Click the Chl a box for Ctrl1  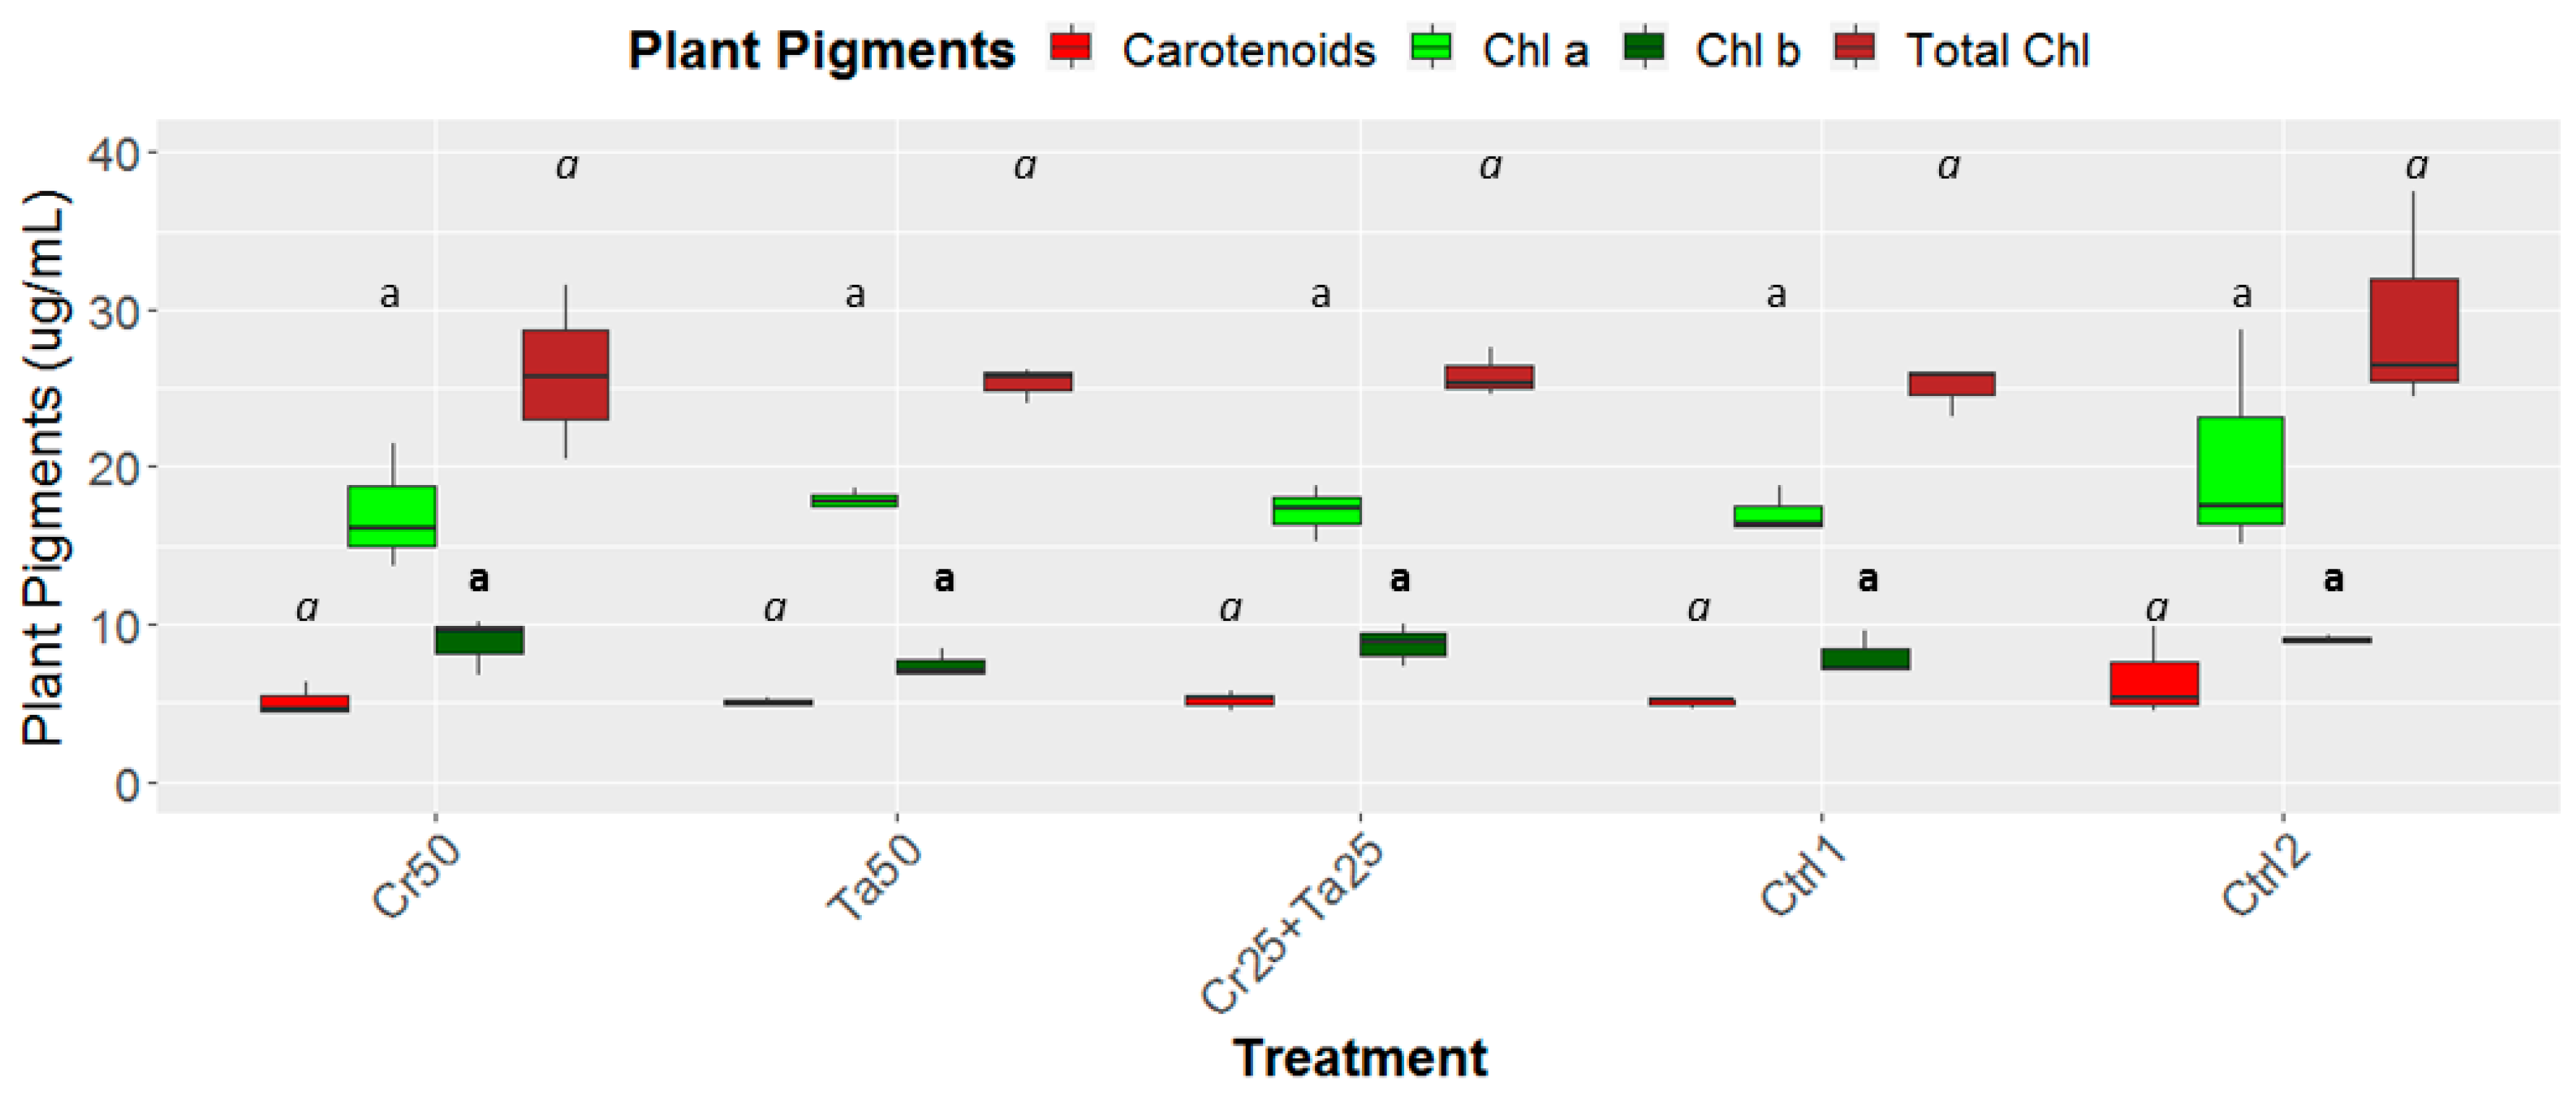pyautogui.click(x=1777, y=516)
